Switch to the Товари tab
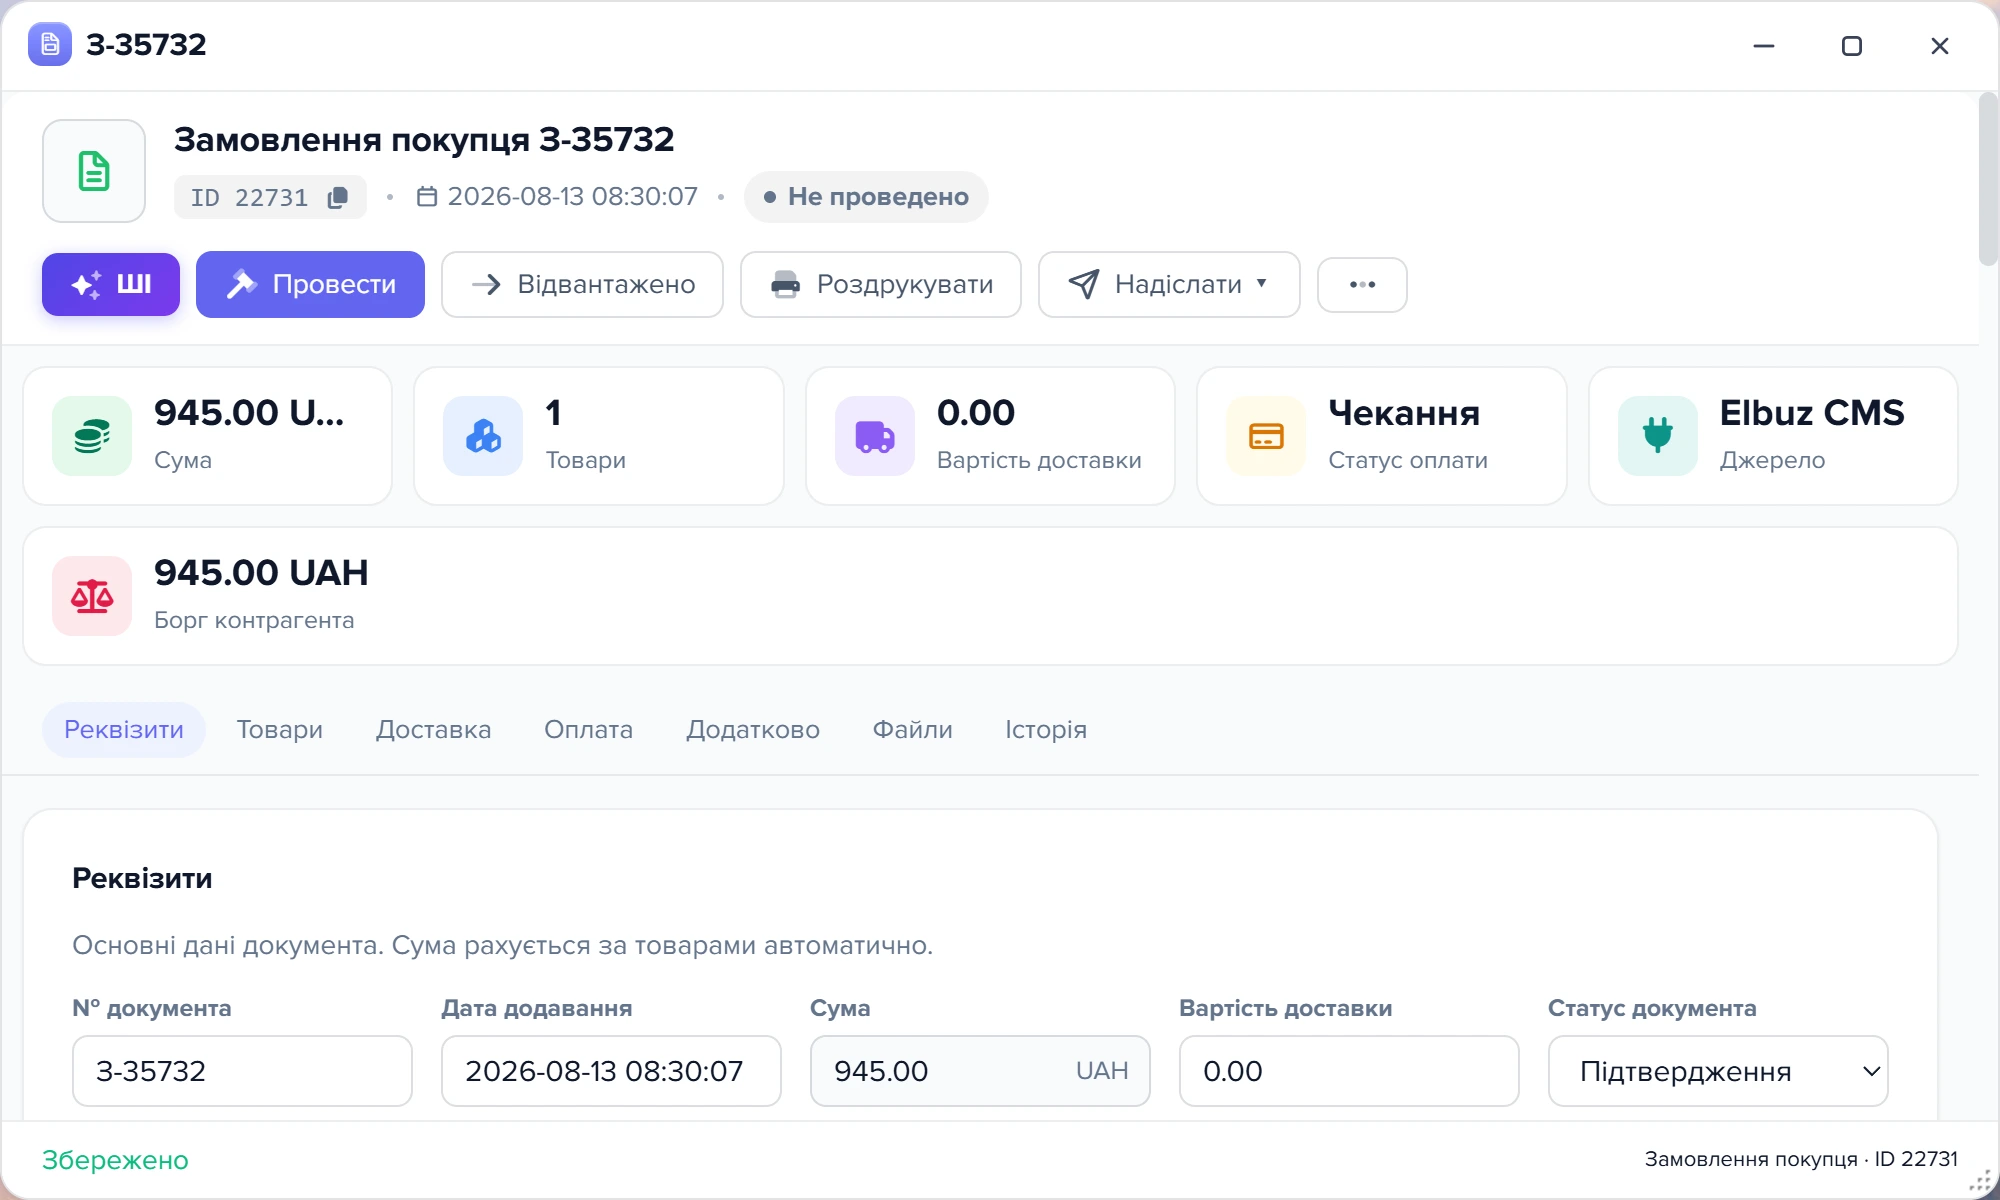This screenshot has height=1200, width=2000. (280, 729)
